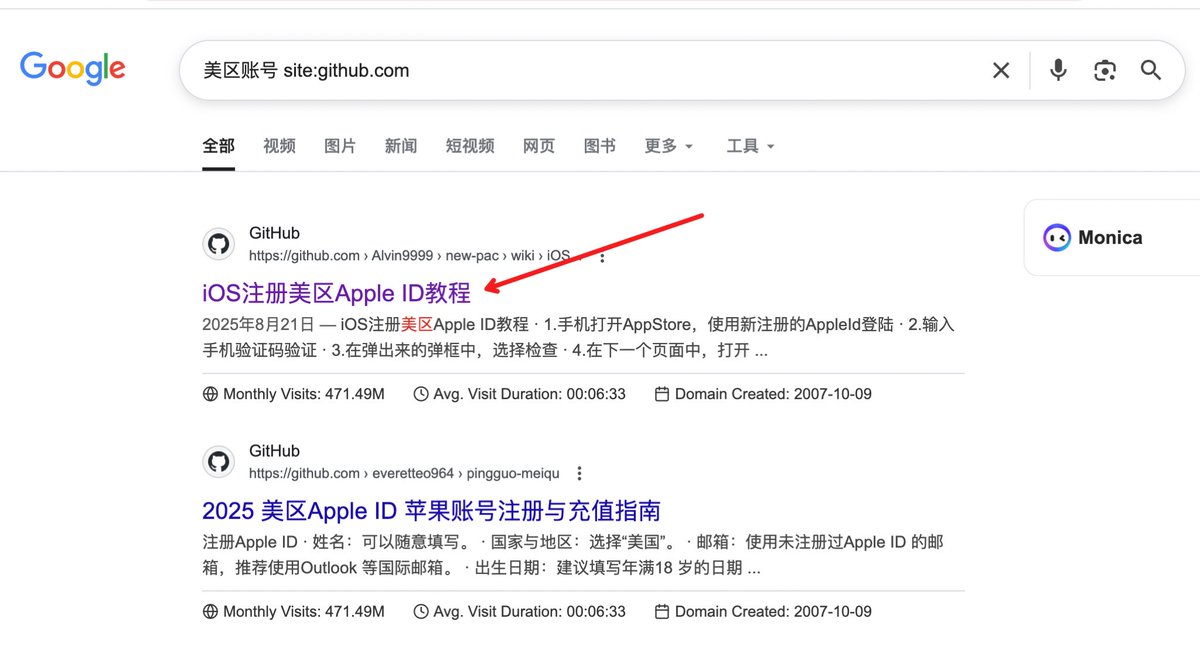
Task: Expand the 工具 dropdown
Action: [751, 146]
